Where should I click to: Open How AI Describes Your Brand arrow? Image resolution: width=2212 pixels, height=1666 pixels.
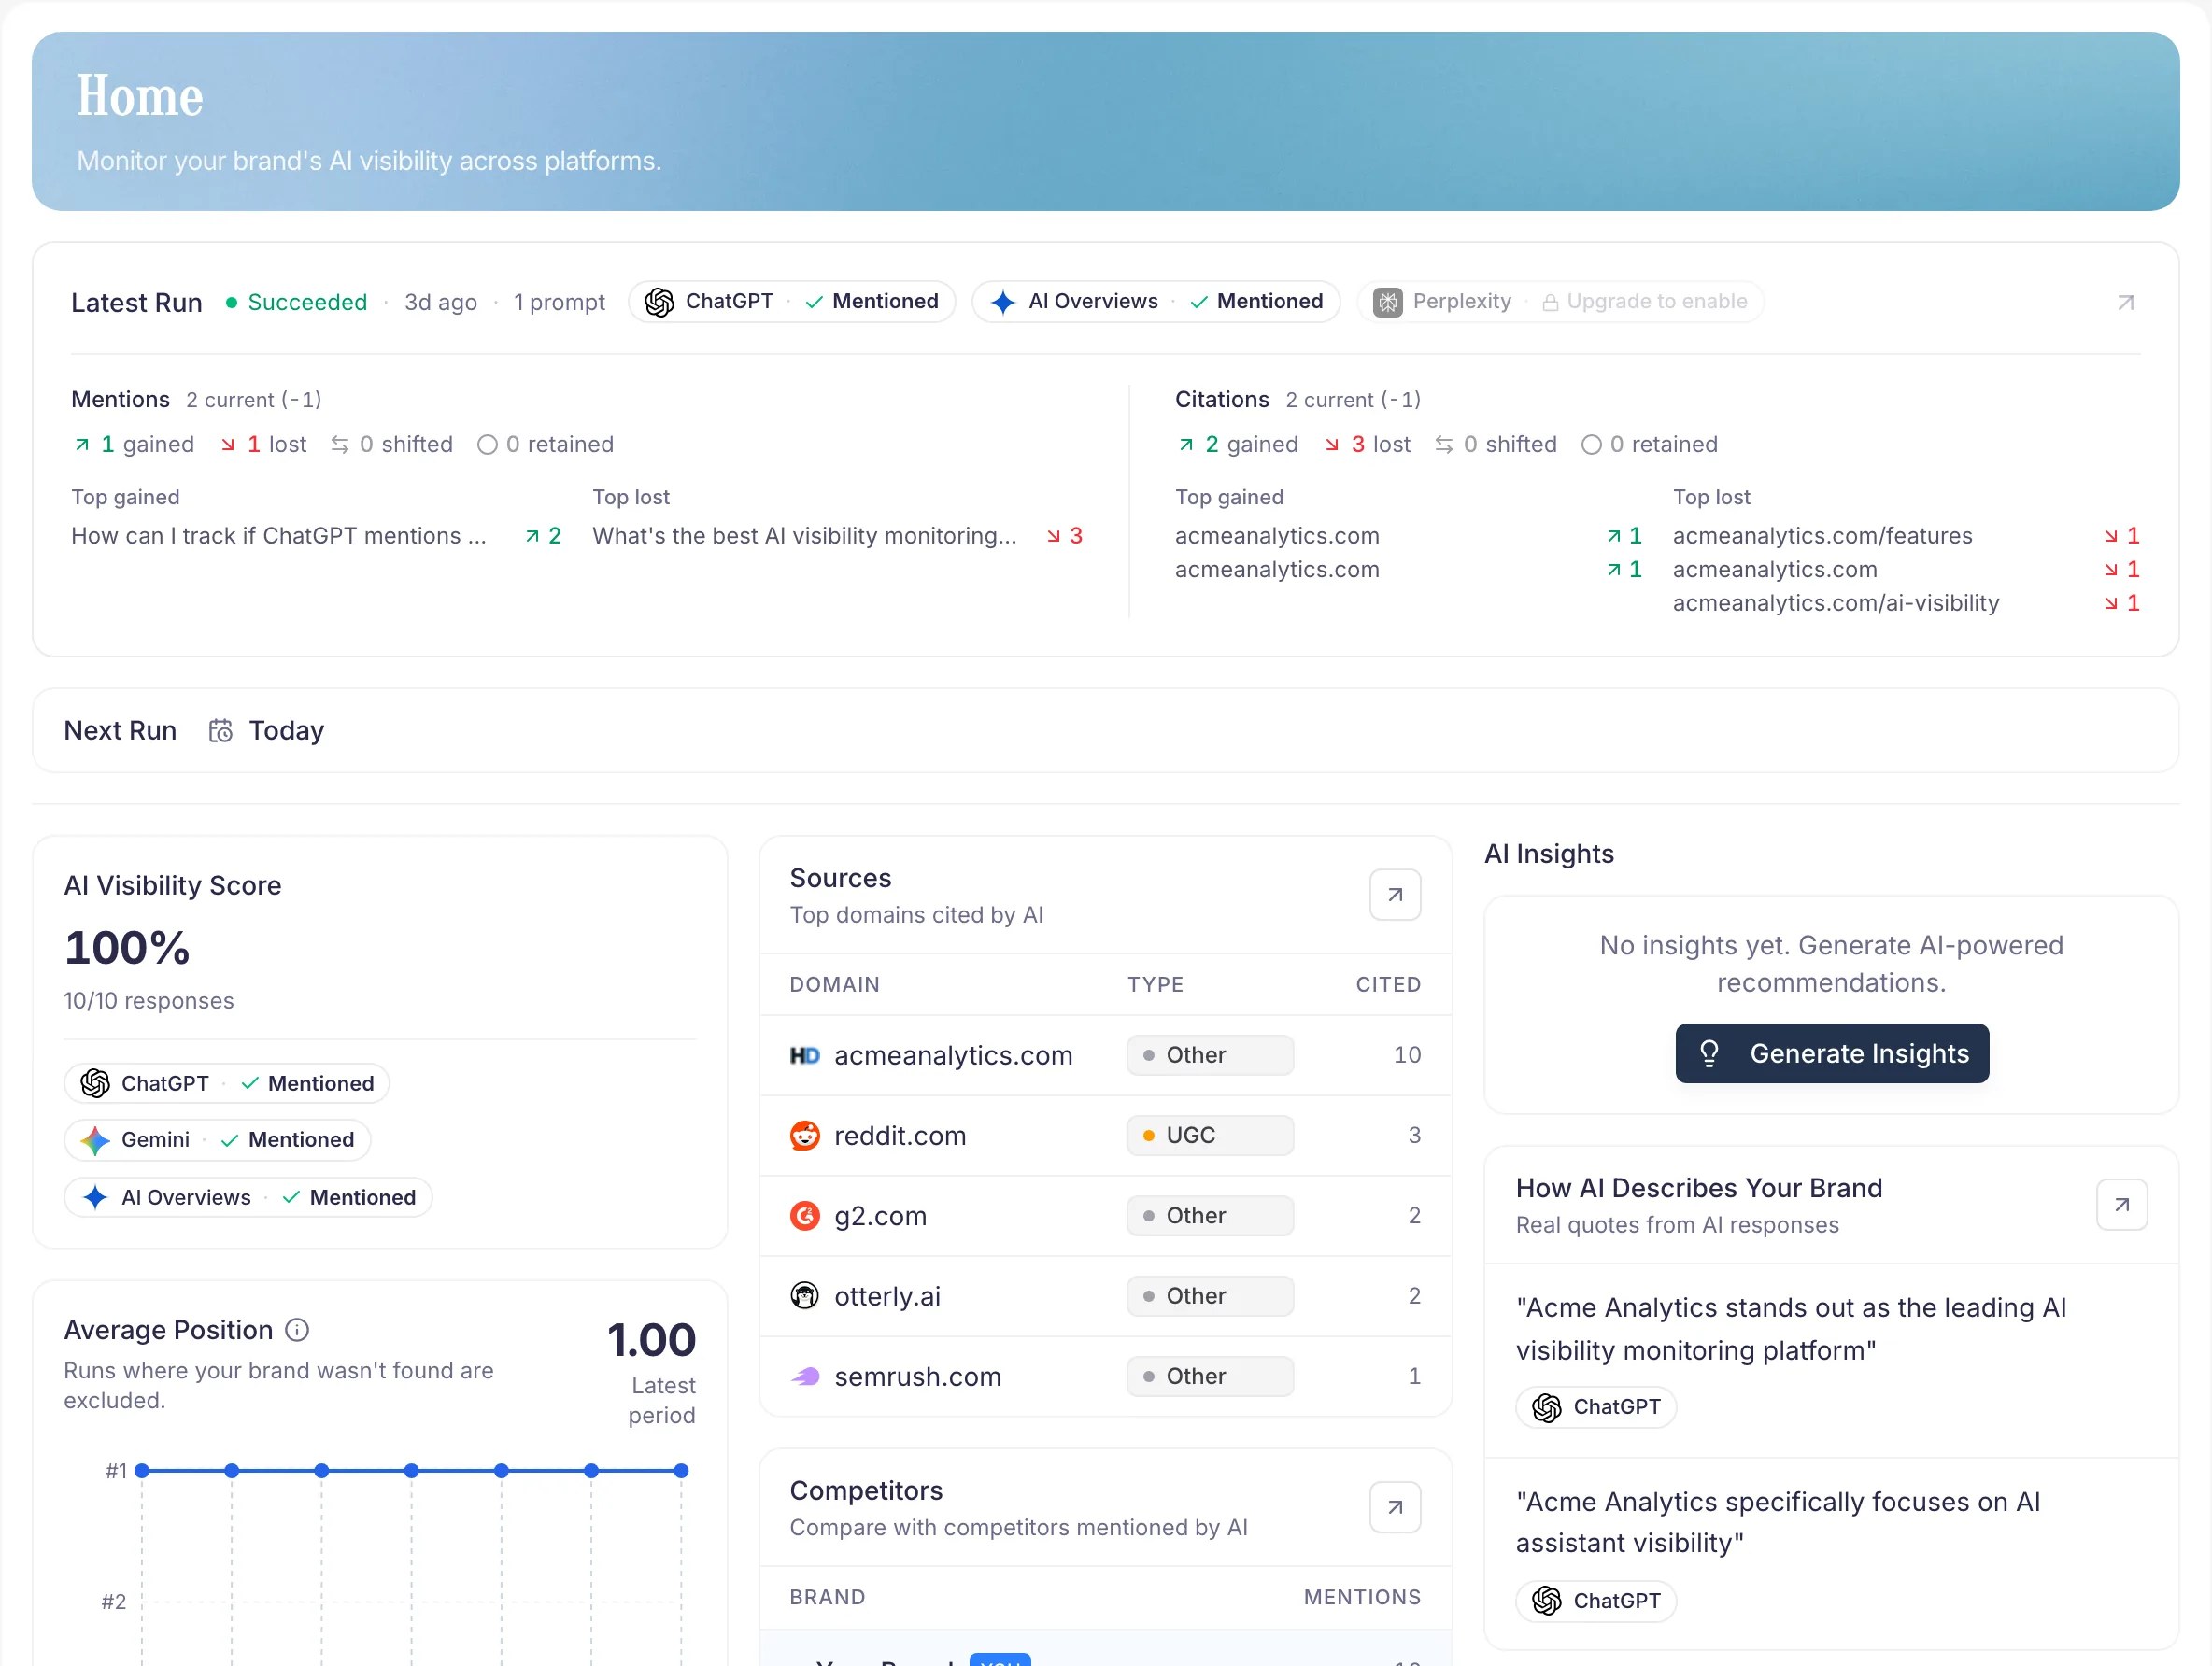[2121, 1204]
